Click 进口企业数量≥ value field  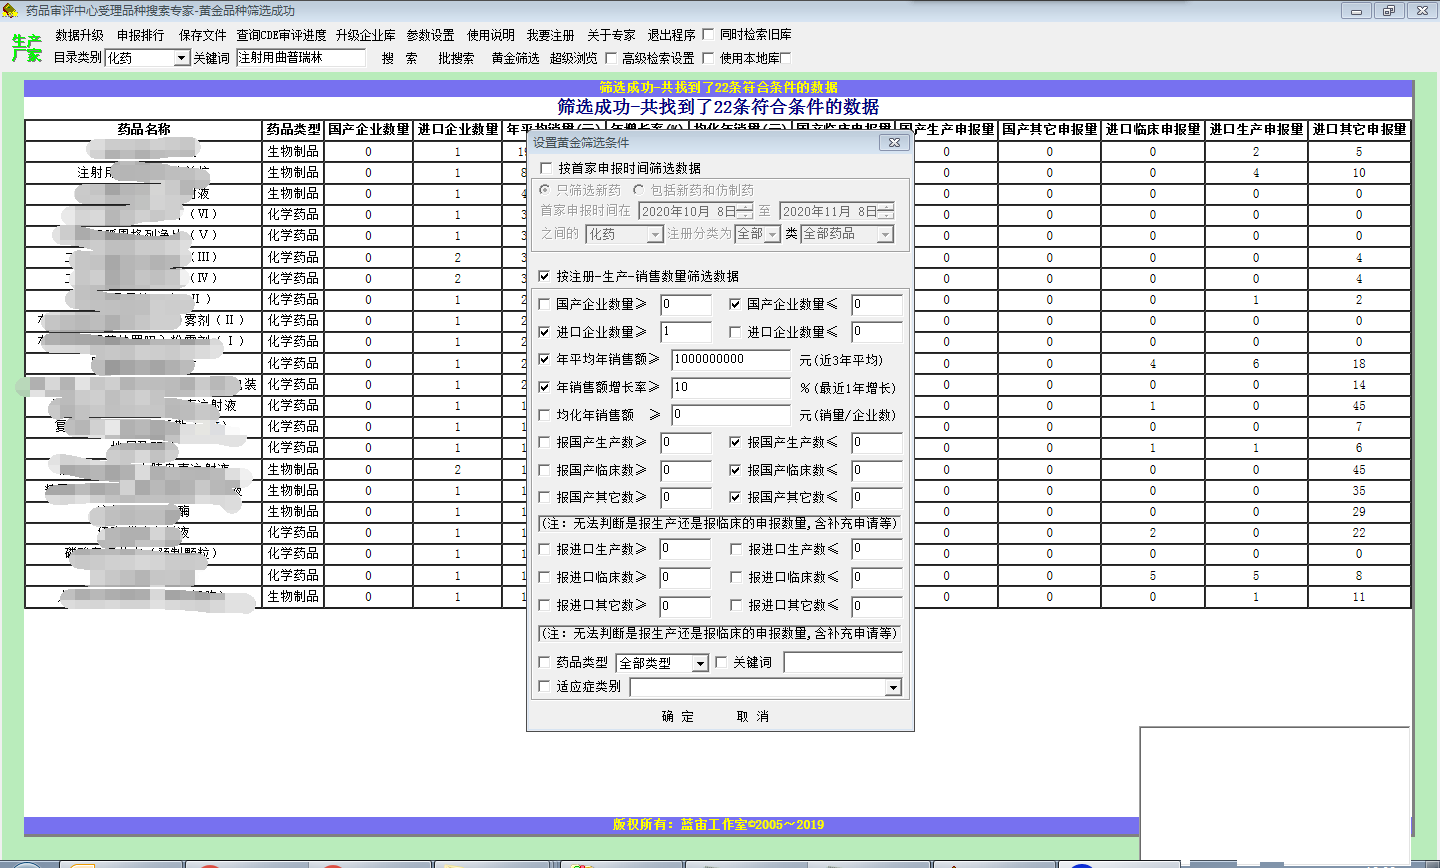(x=686, y=332)
